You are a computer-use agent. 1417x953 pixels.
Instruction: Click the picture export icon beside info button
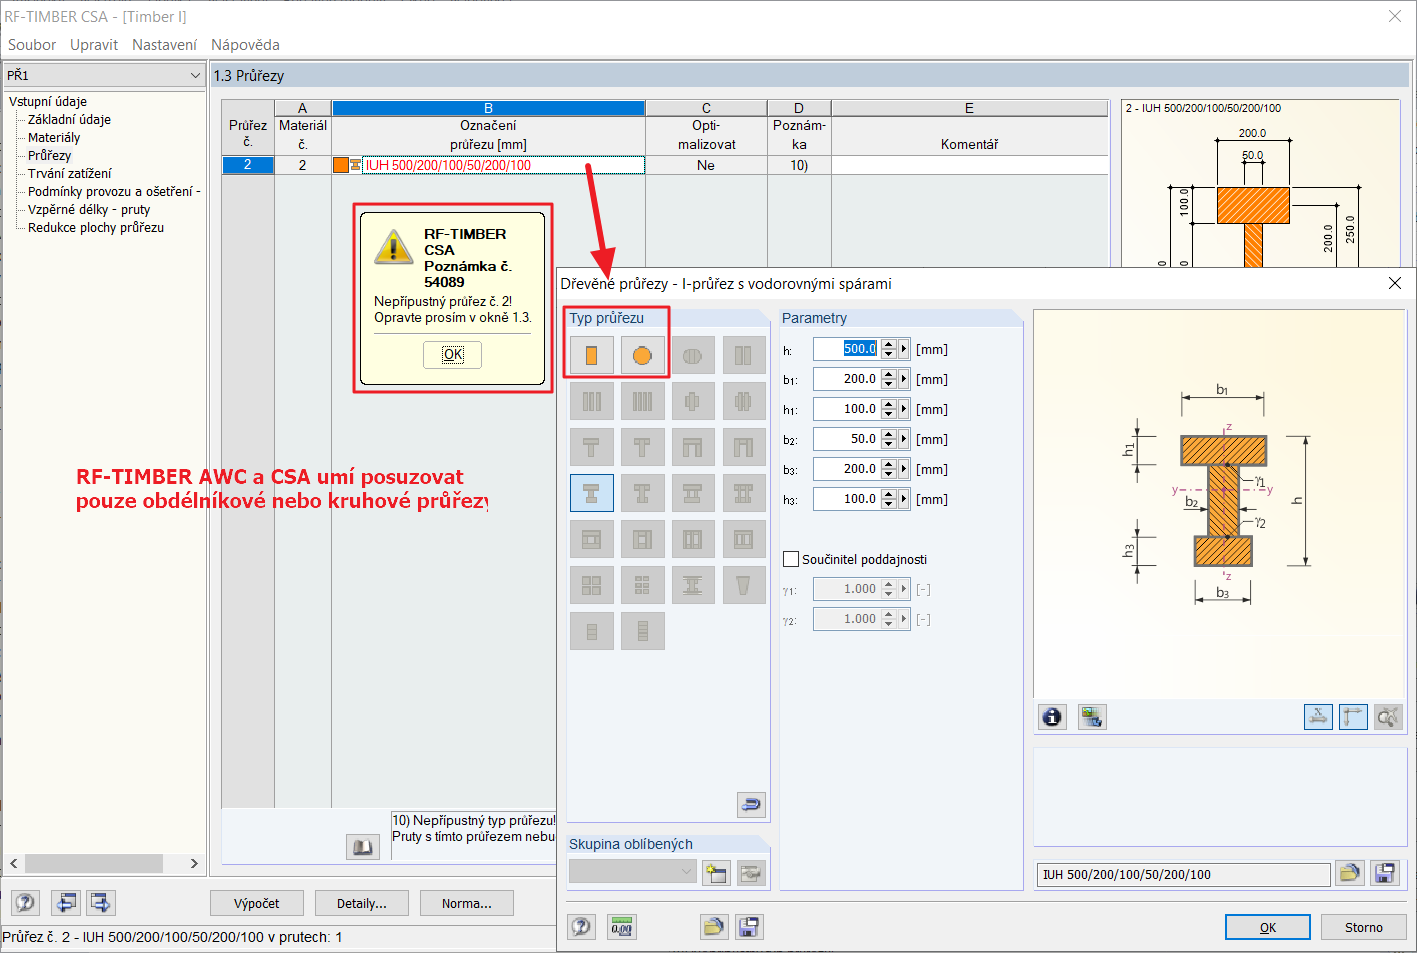pos(1092,717)
